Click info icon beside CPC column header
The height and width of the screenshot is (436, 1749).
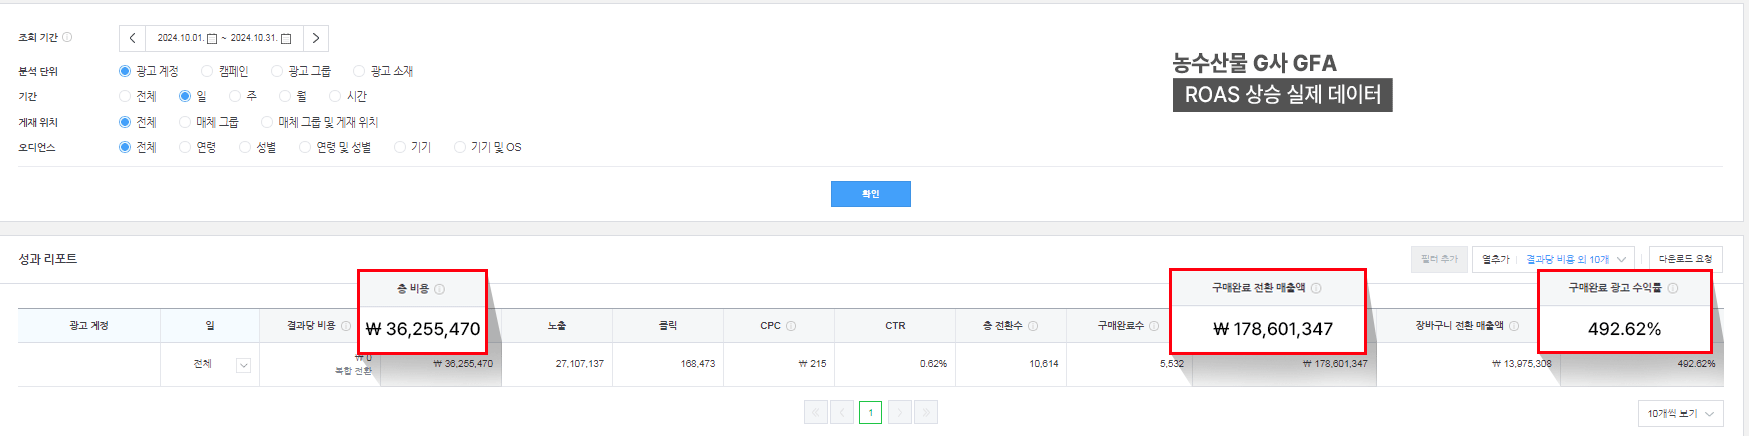[791, 326]
